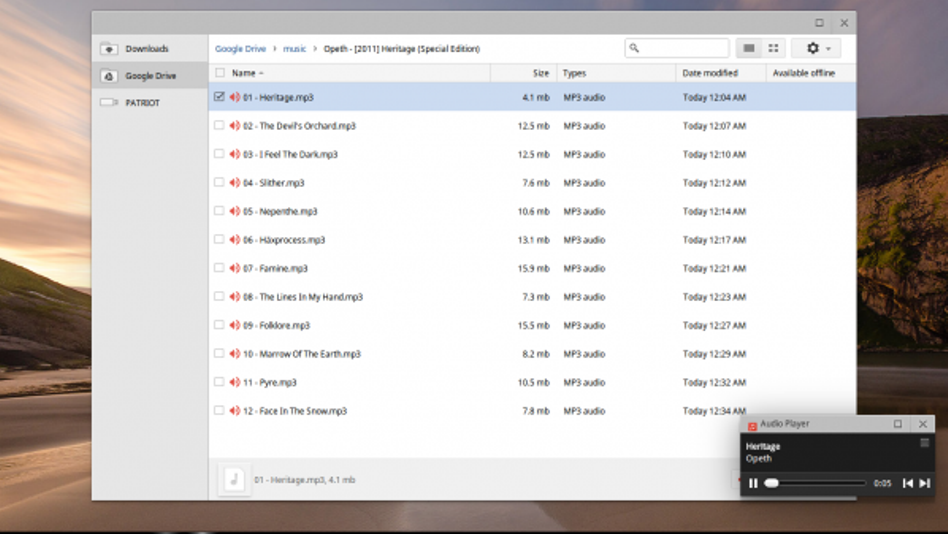
Task: Click audio icon of 11 - Pyre.mp3
Action: (x=235, y=382)
